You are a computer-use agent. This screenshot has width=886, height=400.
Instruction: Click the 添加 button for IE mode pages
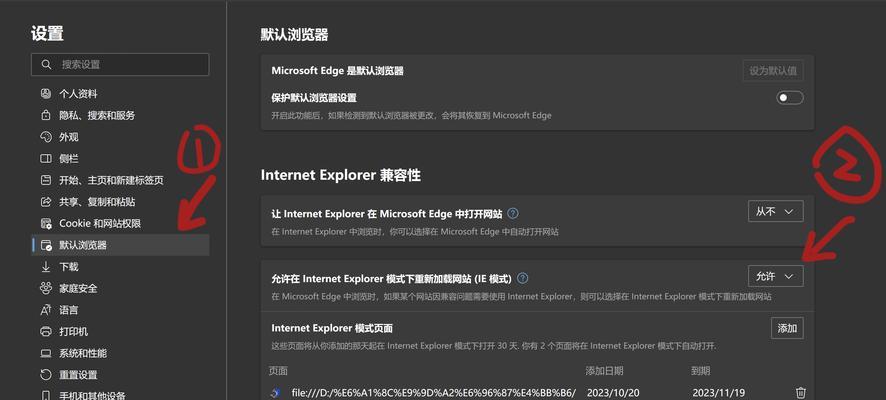(x=787, y=328)
